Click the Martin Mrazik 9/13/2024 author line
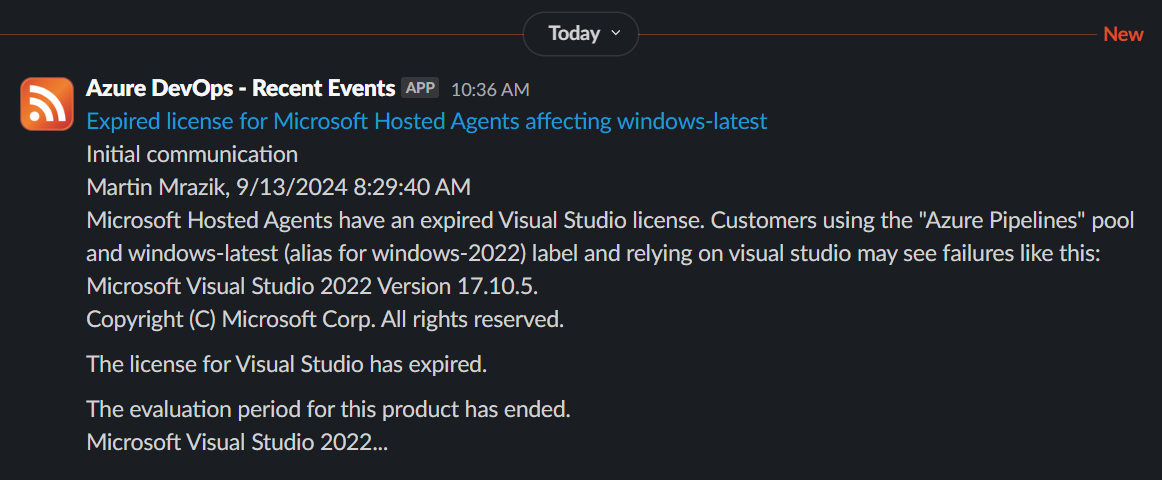Screen dimensions: 1162x480 (x=278, y=187)
